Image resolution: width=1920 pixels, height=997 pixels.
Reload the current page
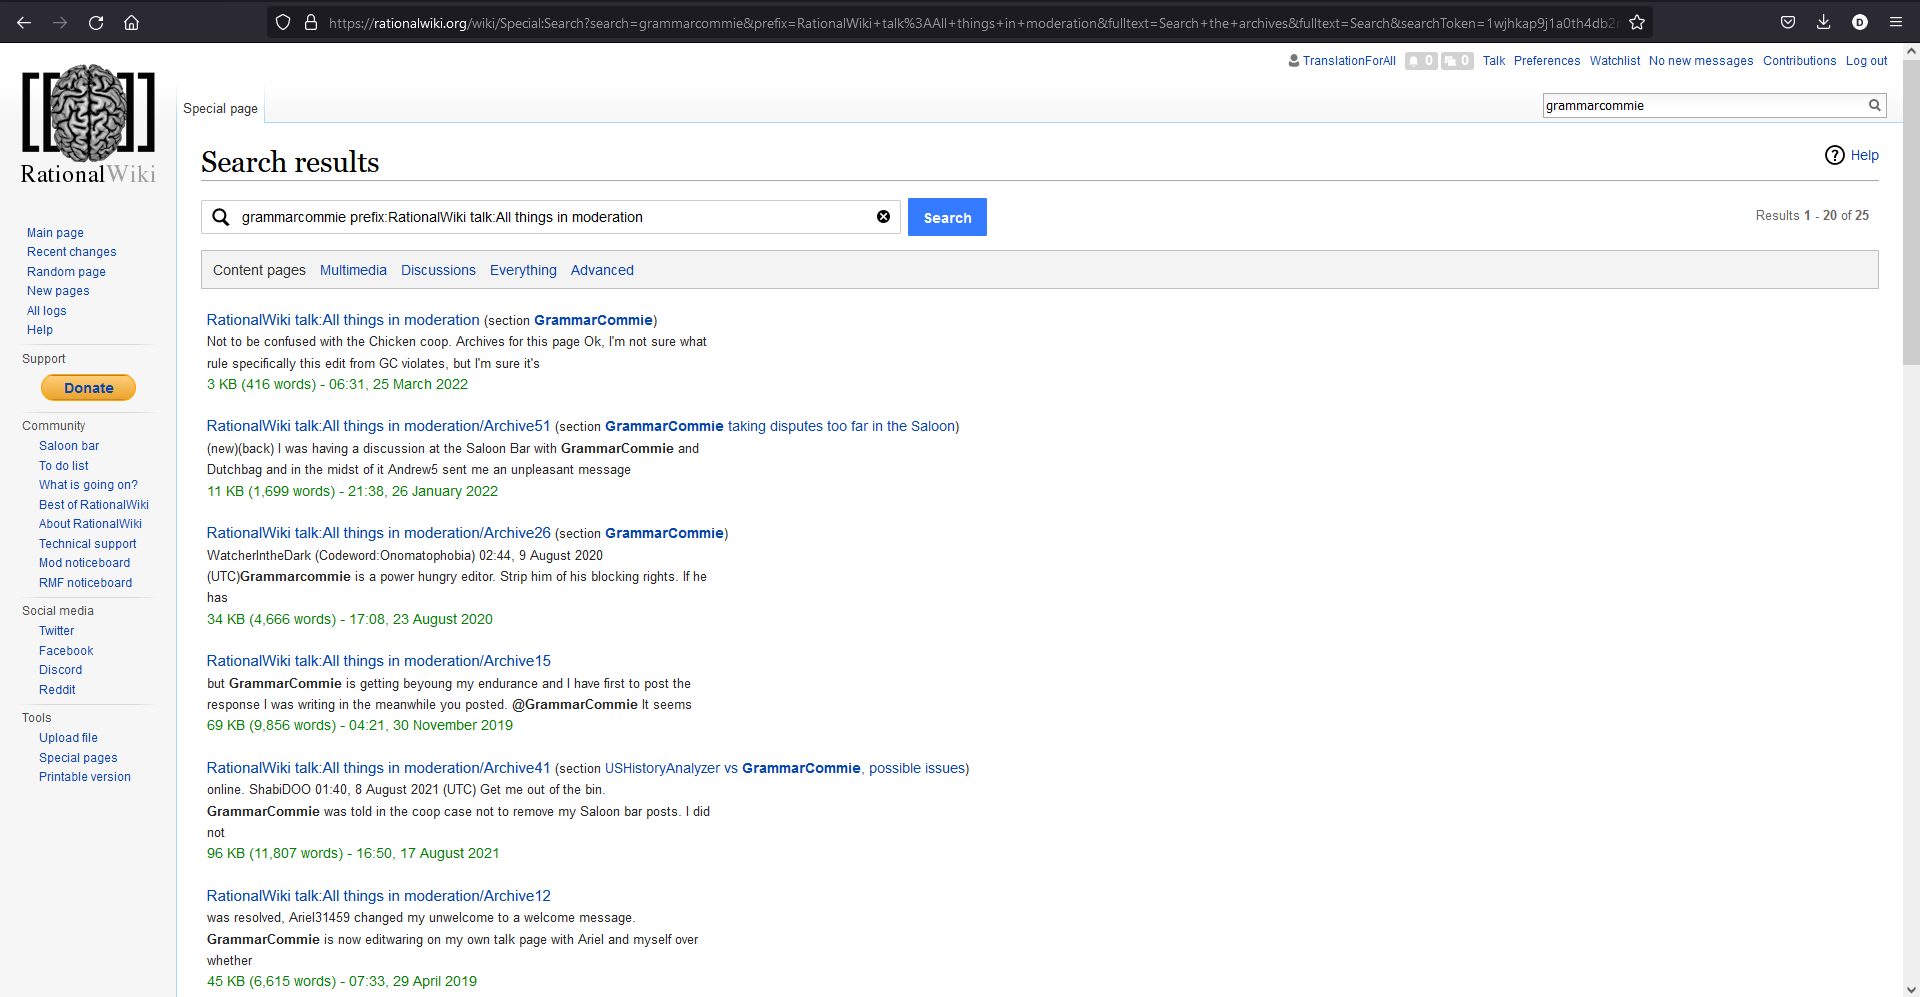96,22
